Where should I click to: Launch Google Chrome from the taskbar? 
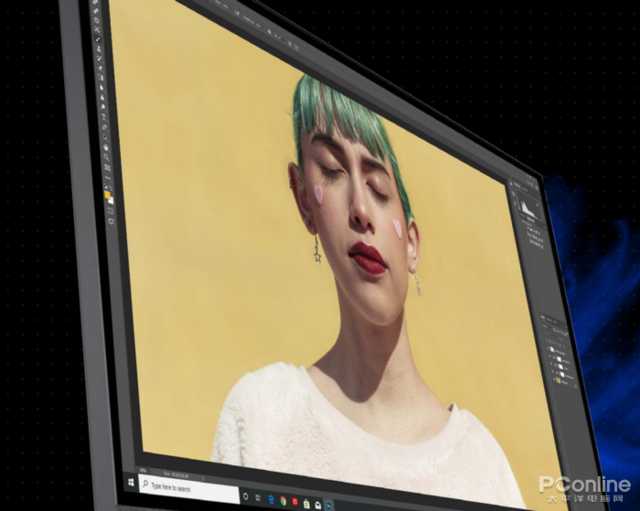coord(282,501)
